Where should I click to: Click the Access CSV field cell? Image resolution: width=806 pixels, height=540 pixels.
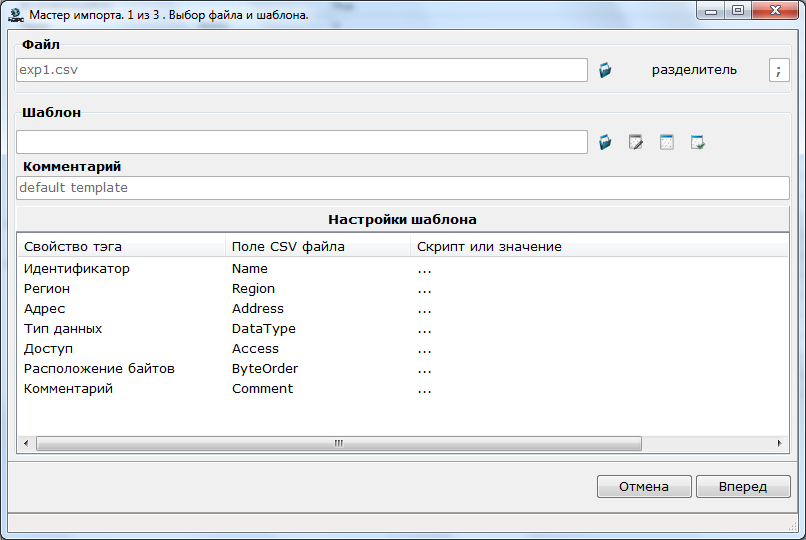pyautogui.click(x=255, y=349)
